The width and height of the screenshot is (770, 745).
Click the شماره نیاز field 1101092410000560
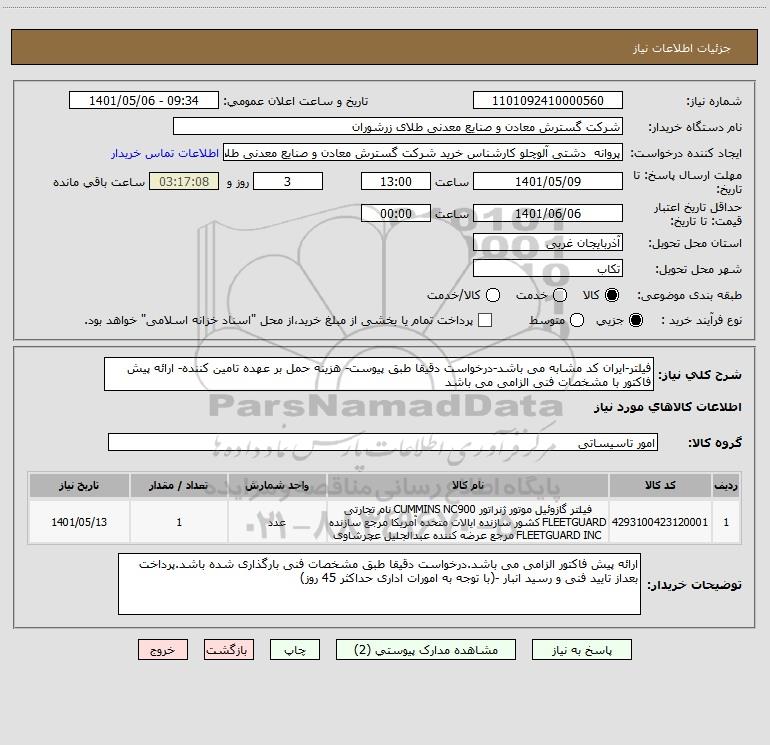click(x=548, y=101)
